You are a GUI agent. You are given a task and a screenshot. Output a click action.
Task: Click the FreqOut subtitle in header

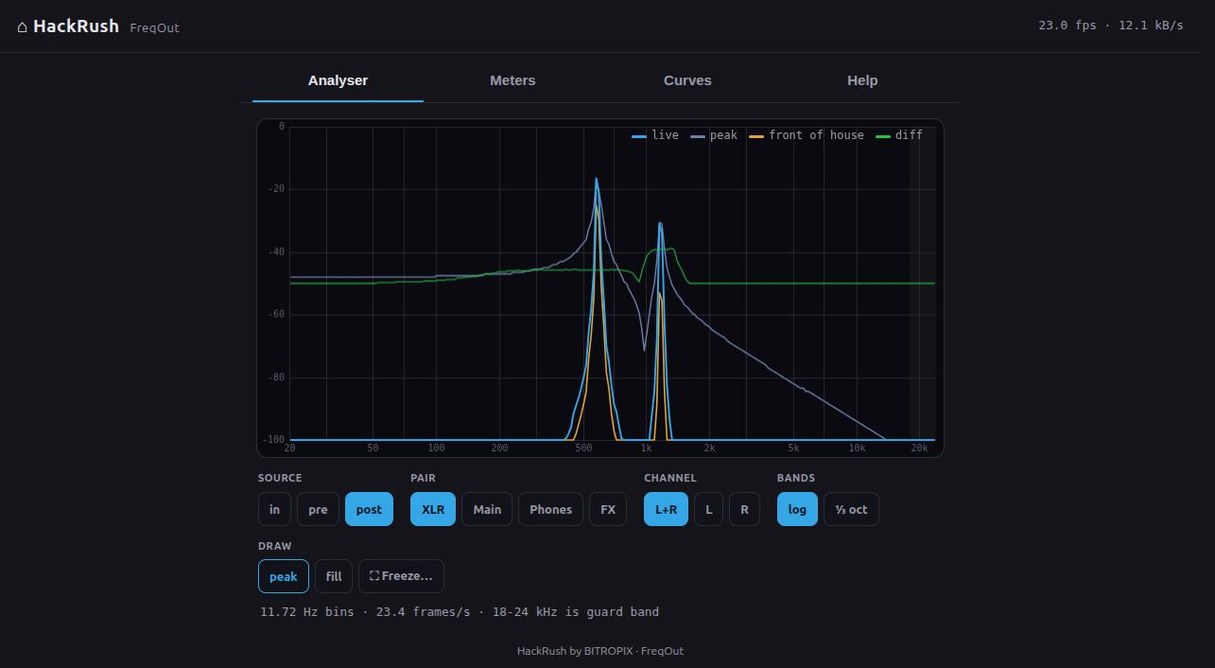[x=155, y=28]
